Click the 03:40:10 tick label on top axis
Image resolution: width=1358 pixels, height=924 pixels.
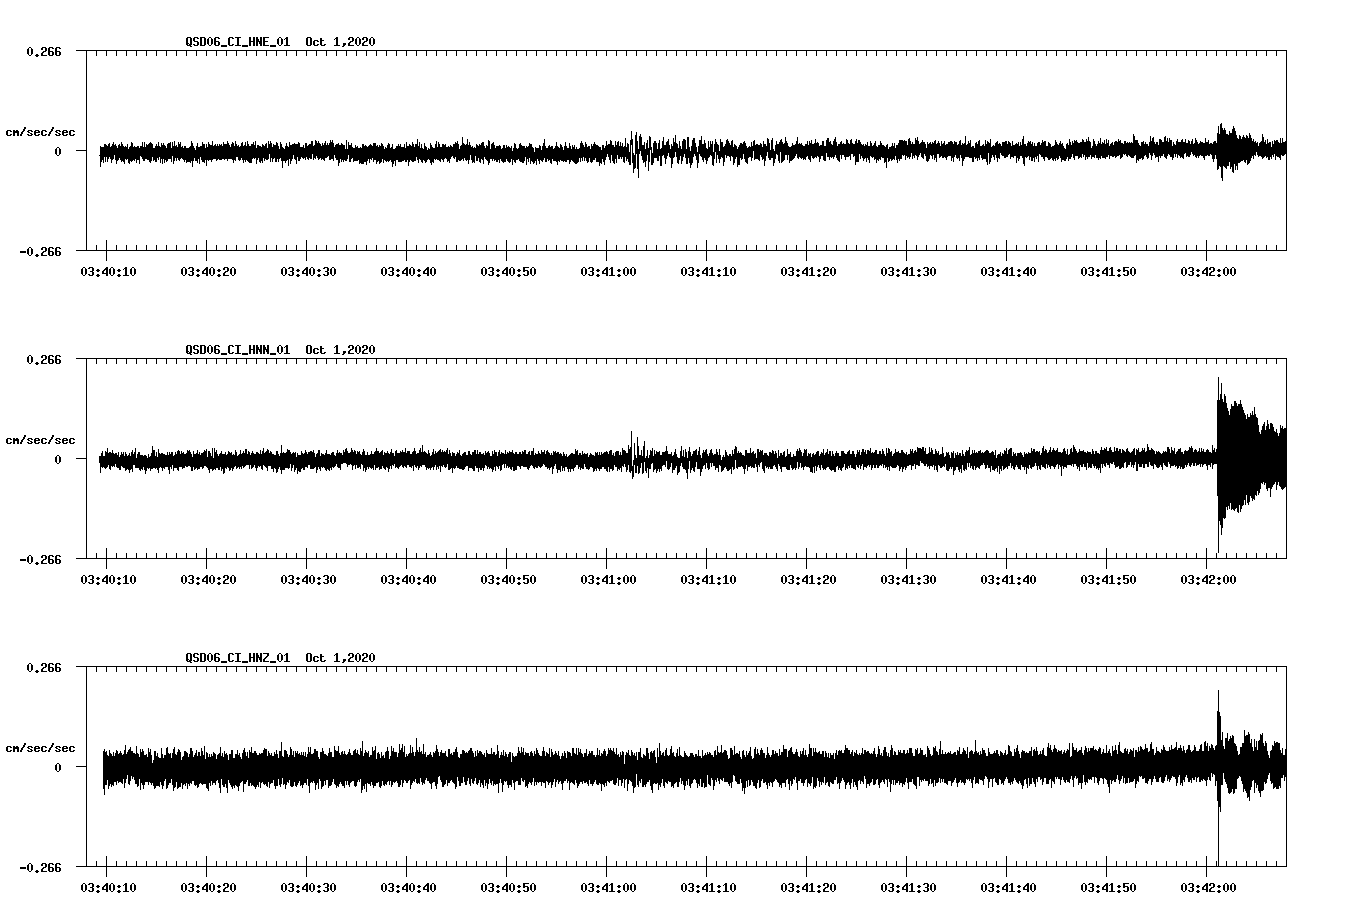108,270
